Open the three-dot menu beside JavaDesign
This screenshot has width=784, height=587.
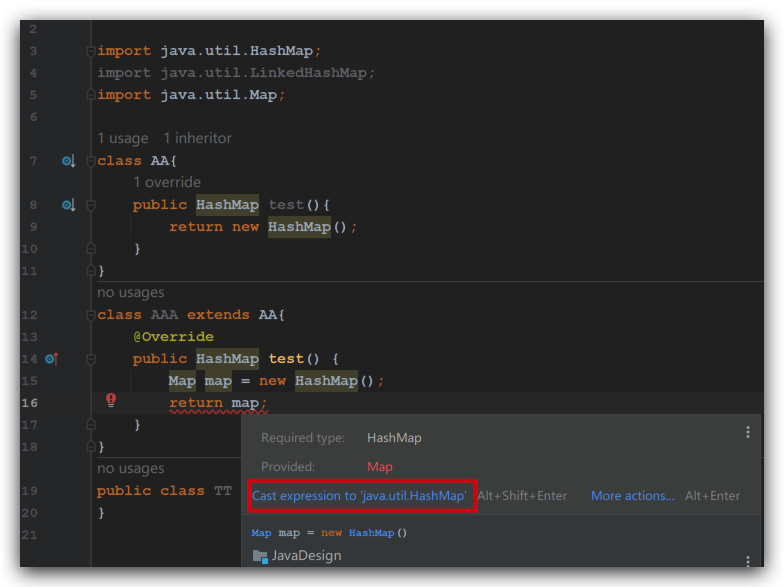[x=748, y=561]
